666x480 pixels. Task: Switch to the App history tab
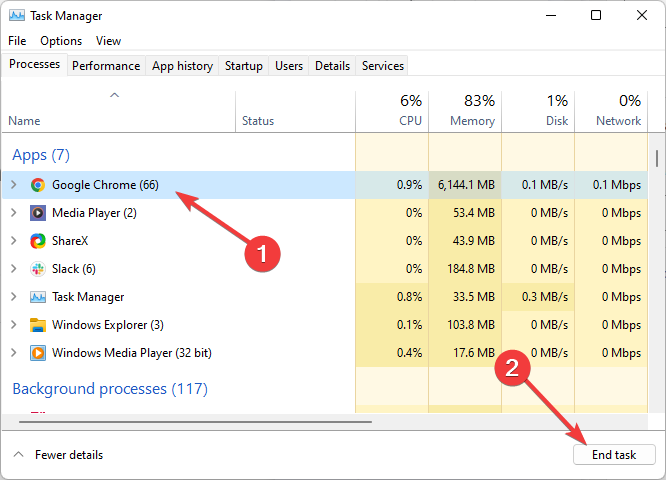point(182,66)
